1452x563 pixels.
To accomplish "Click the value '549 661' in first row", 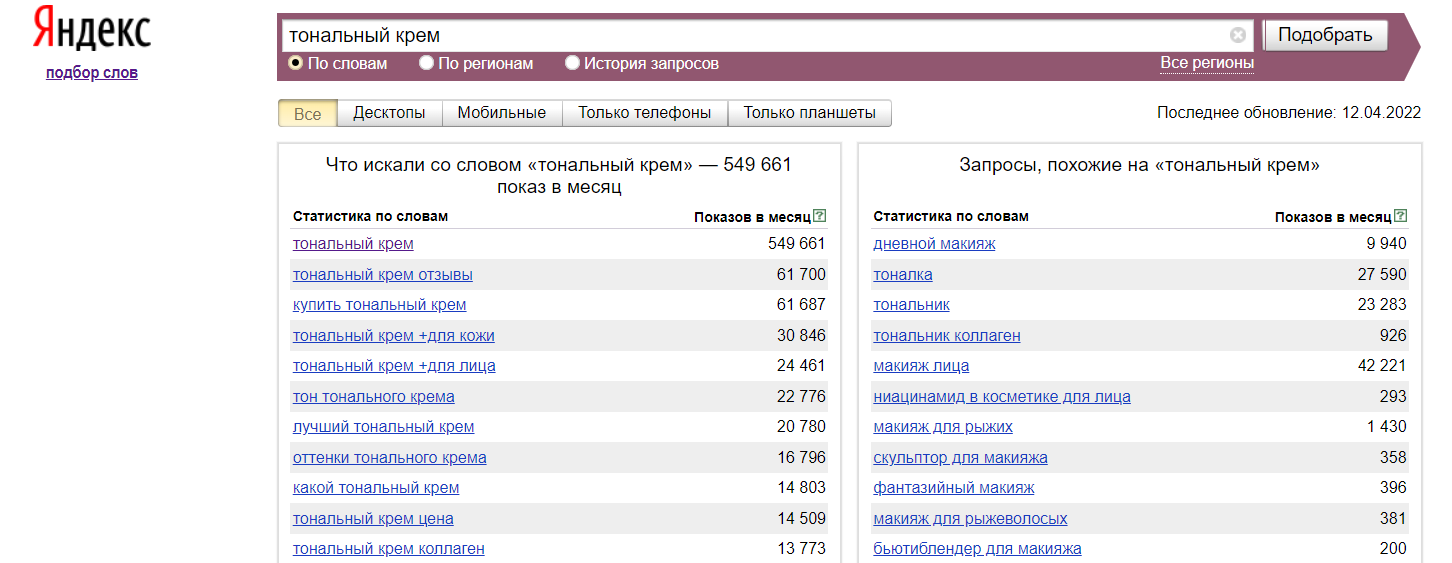I will click(x=797, y=244).
